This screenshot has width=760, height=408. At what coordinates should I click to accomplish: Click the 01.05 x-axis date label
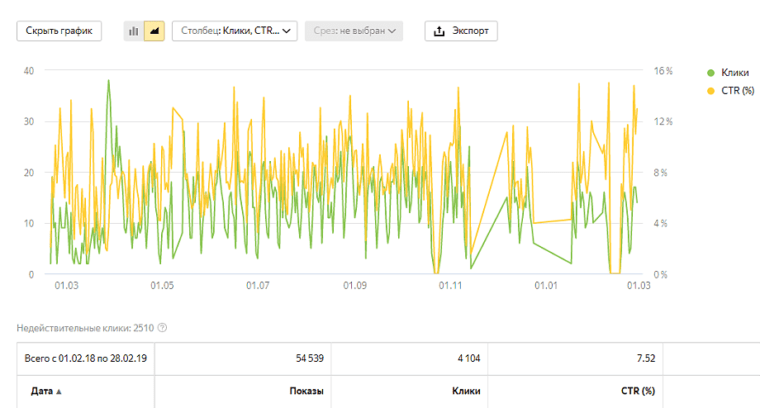tap(162, 285)
